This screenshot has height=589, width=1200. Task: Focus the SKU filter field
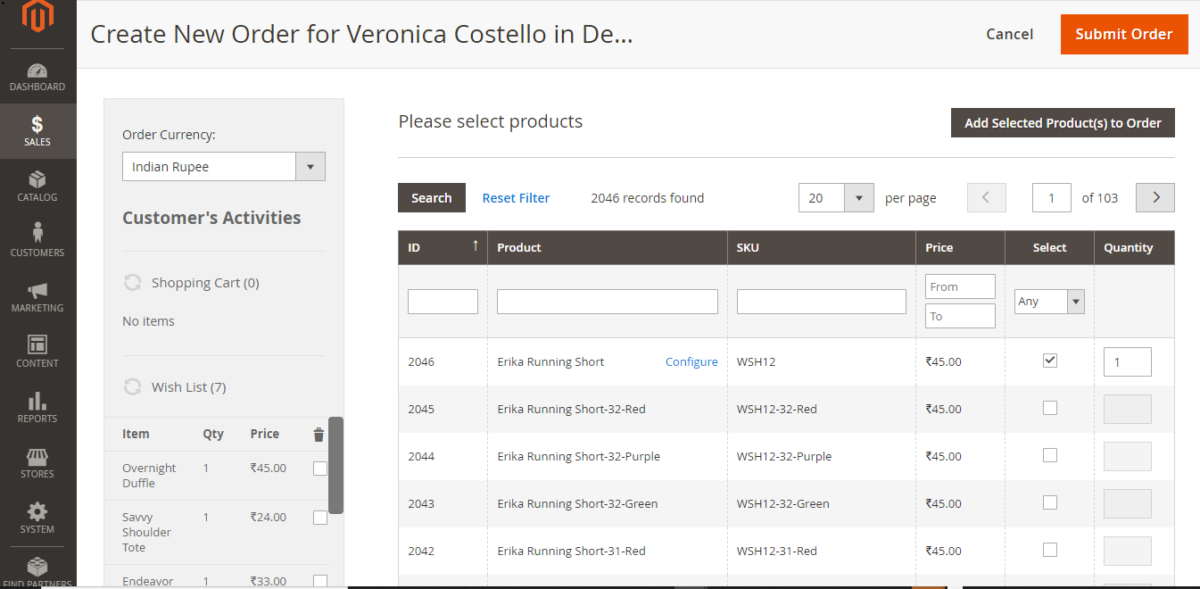(x=821, y=301)
